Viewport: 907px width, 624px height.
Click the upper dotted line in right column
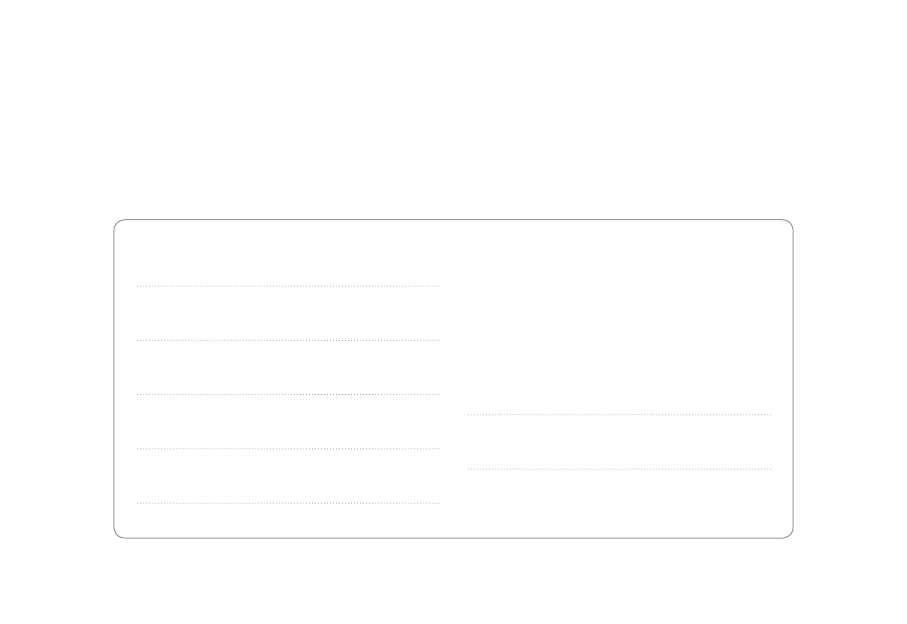click(619, 414)
